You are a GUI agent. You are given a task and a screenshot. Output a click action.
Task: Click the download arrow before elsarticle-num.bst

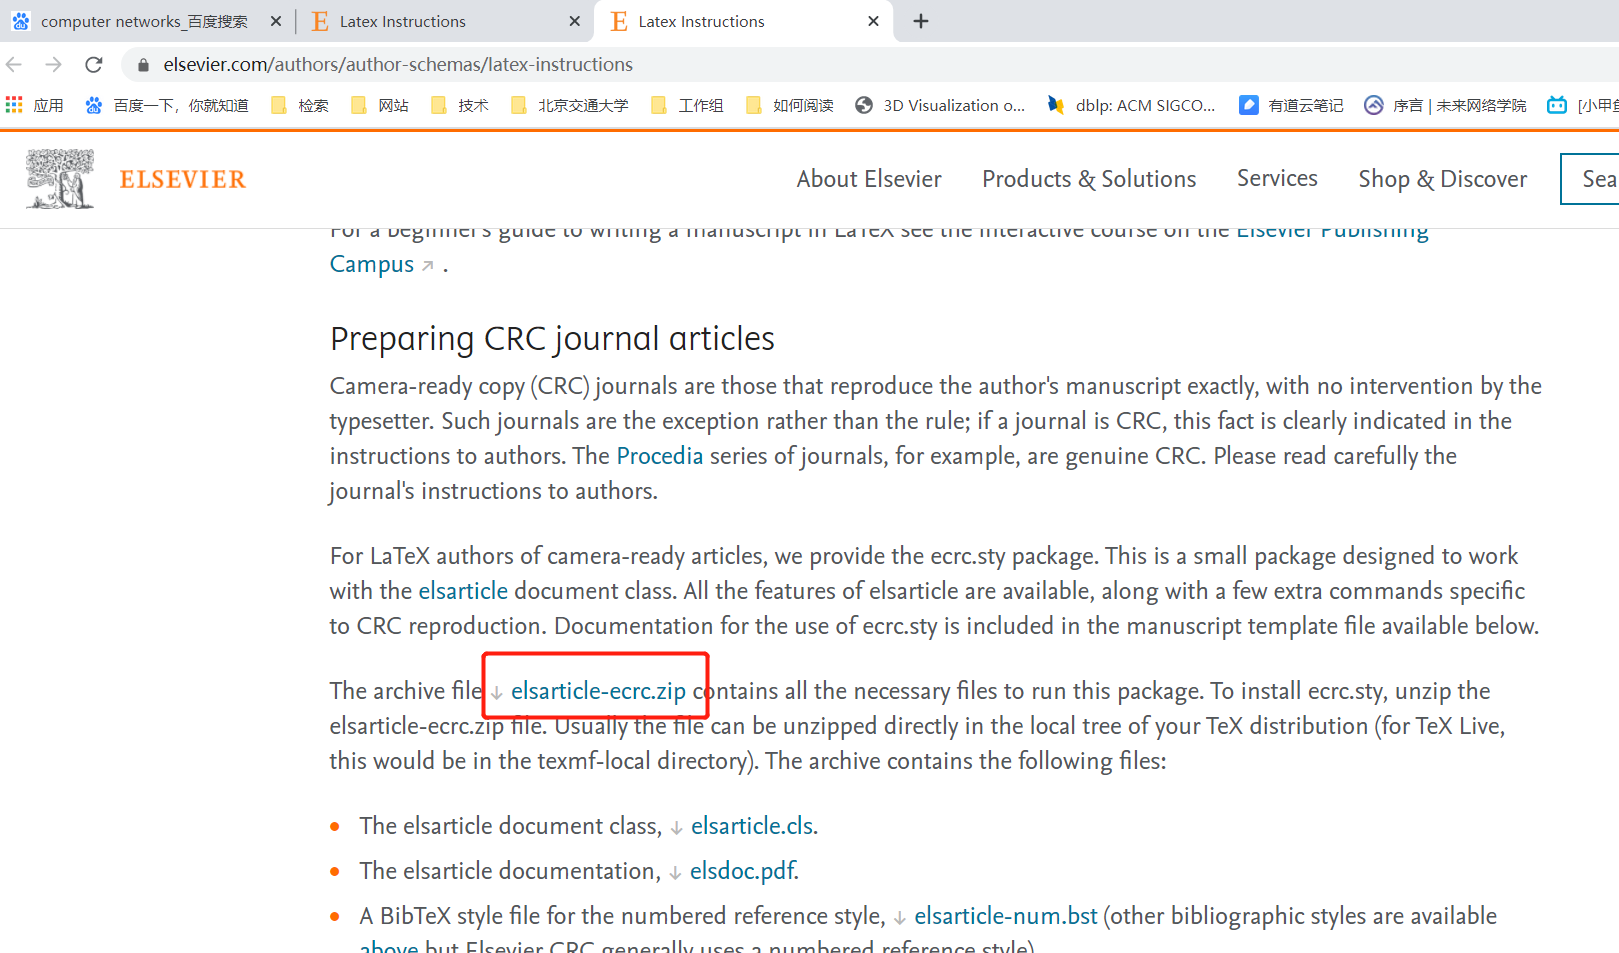coord(900,918)
